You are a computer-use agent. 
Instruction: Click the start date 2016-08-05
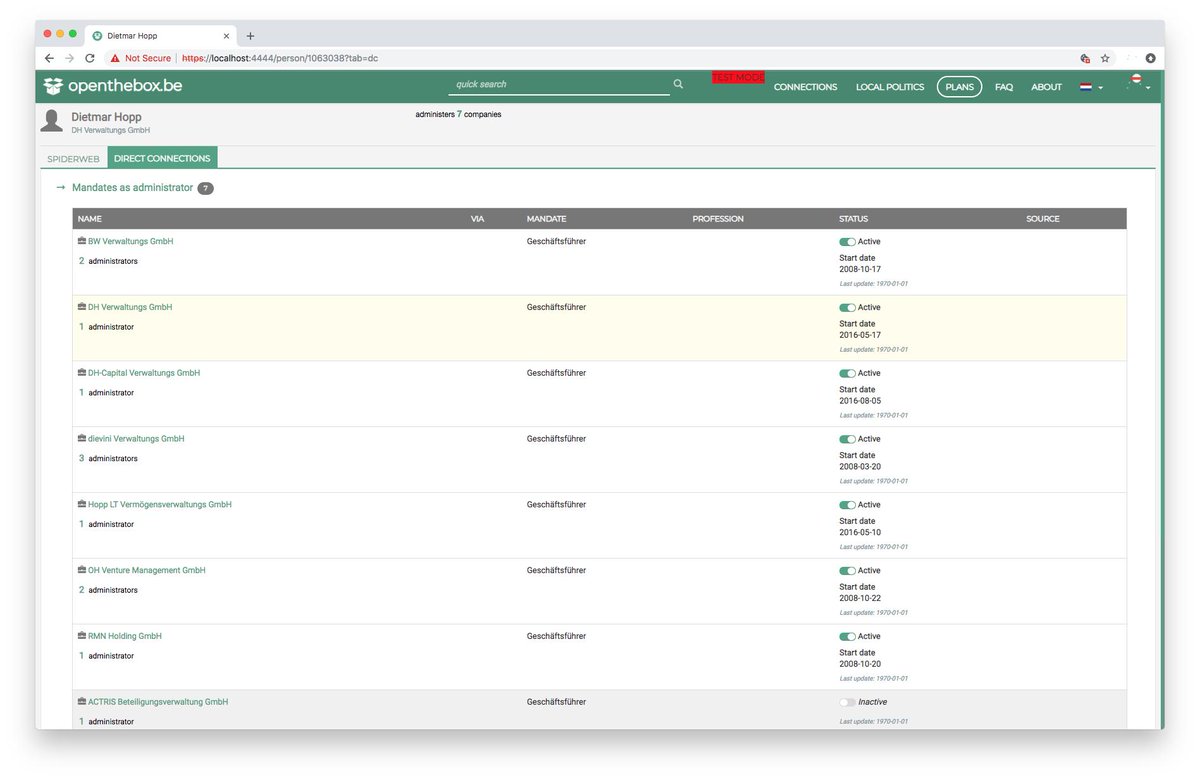pyautogui.click(x=860, y=401)
